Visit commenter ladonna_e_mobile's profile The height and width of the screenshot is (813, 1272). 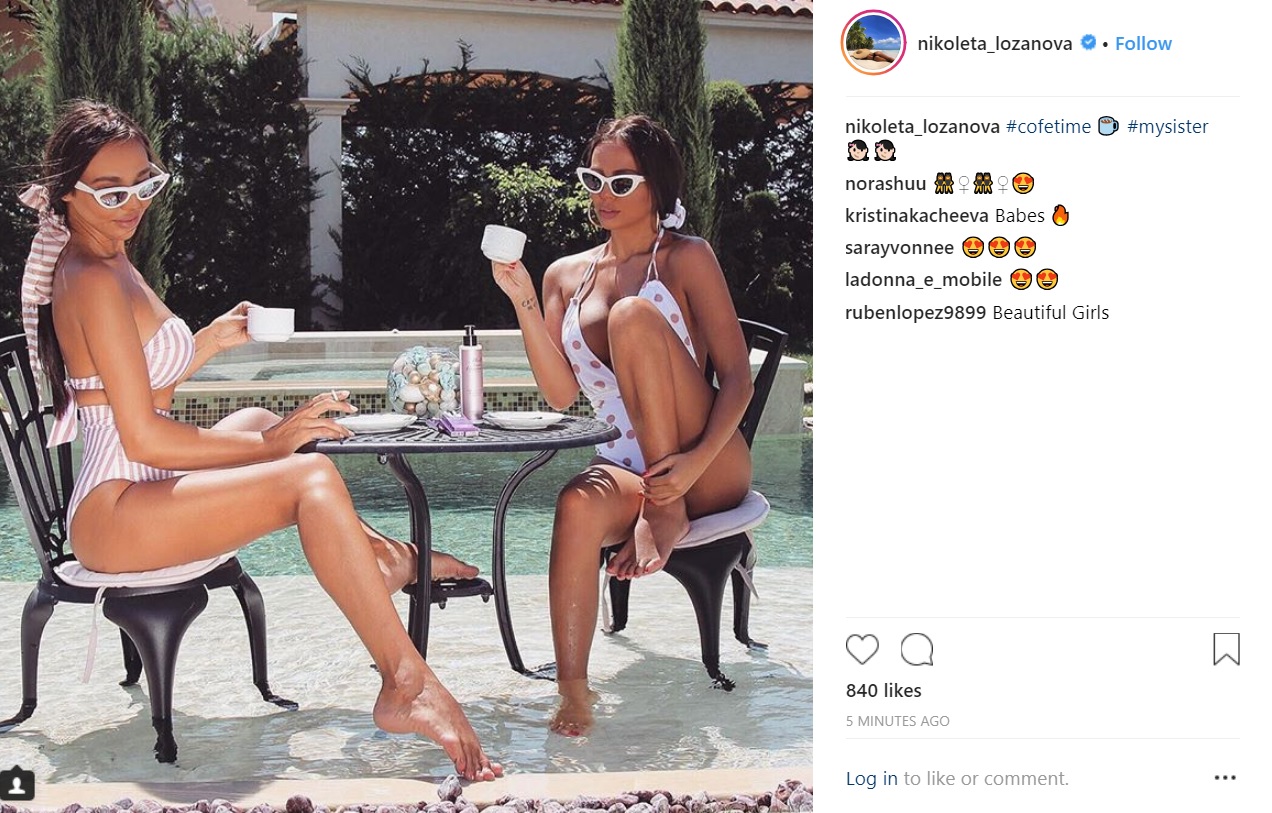(x=923, y=279)
